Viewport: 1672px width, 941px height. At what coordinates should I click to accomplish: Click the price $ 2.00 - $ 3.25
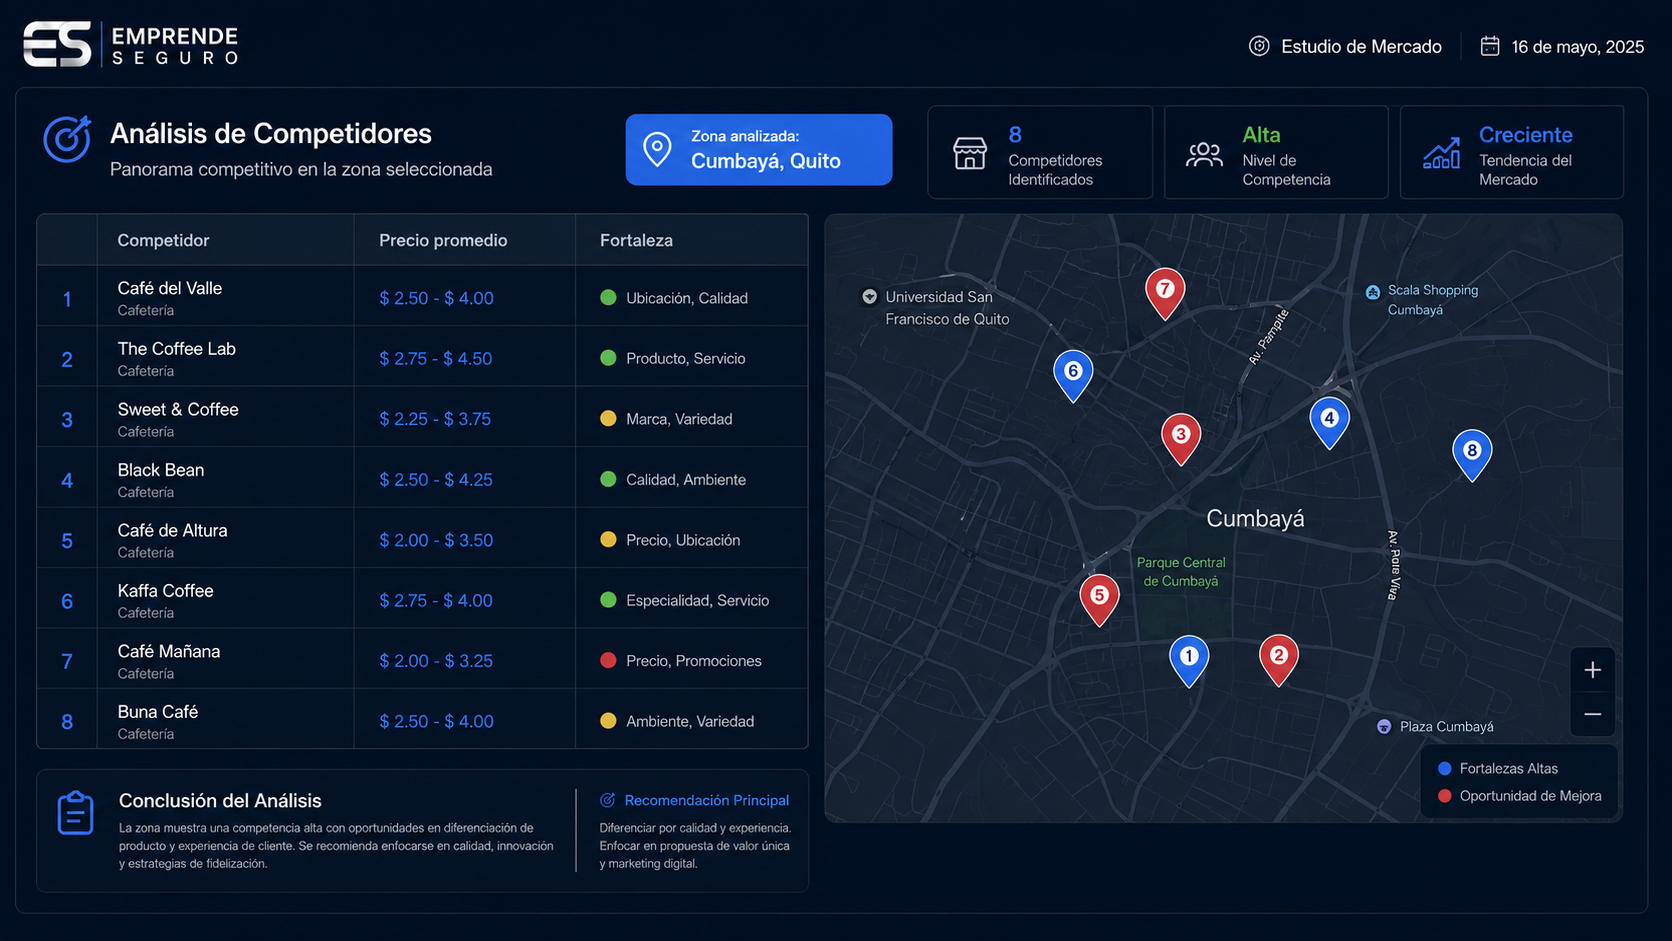click(x=436, y=660)
